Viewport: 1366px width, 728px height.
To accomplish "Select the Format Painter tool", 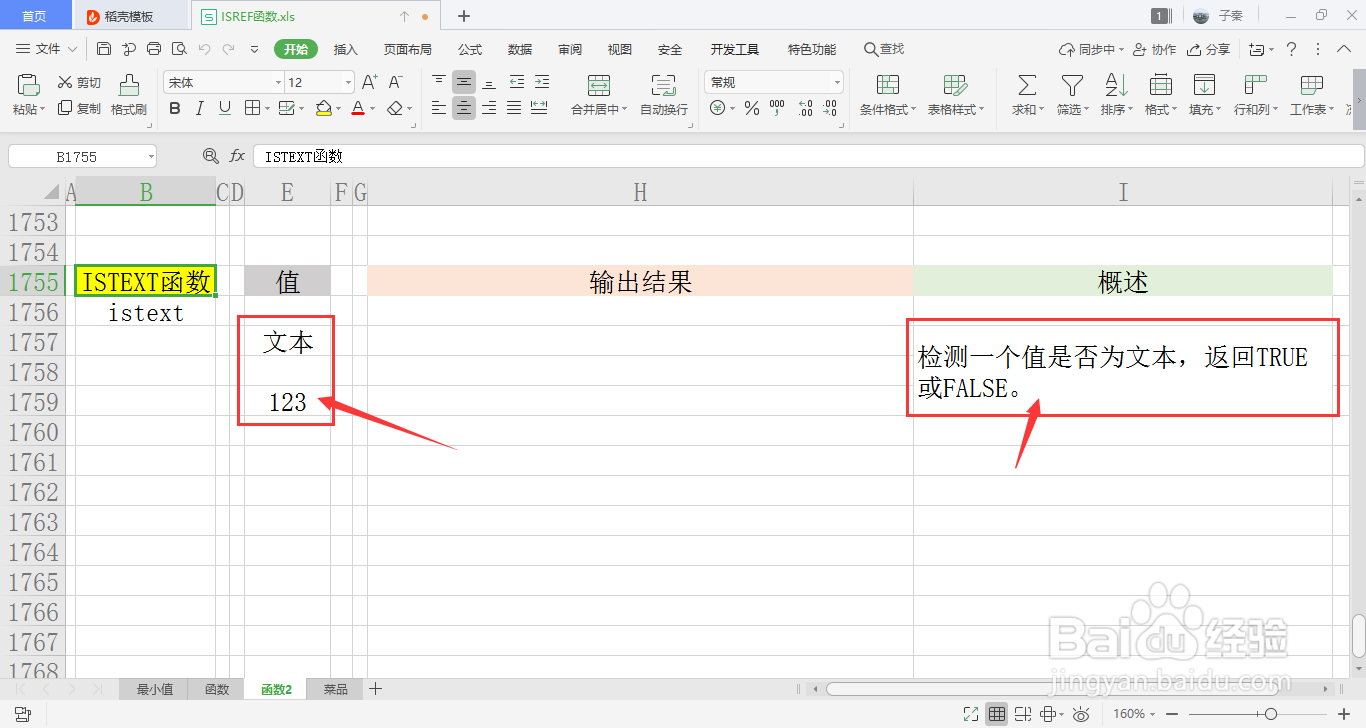I will [x=128, y=95].
